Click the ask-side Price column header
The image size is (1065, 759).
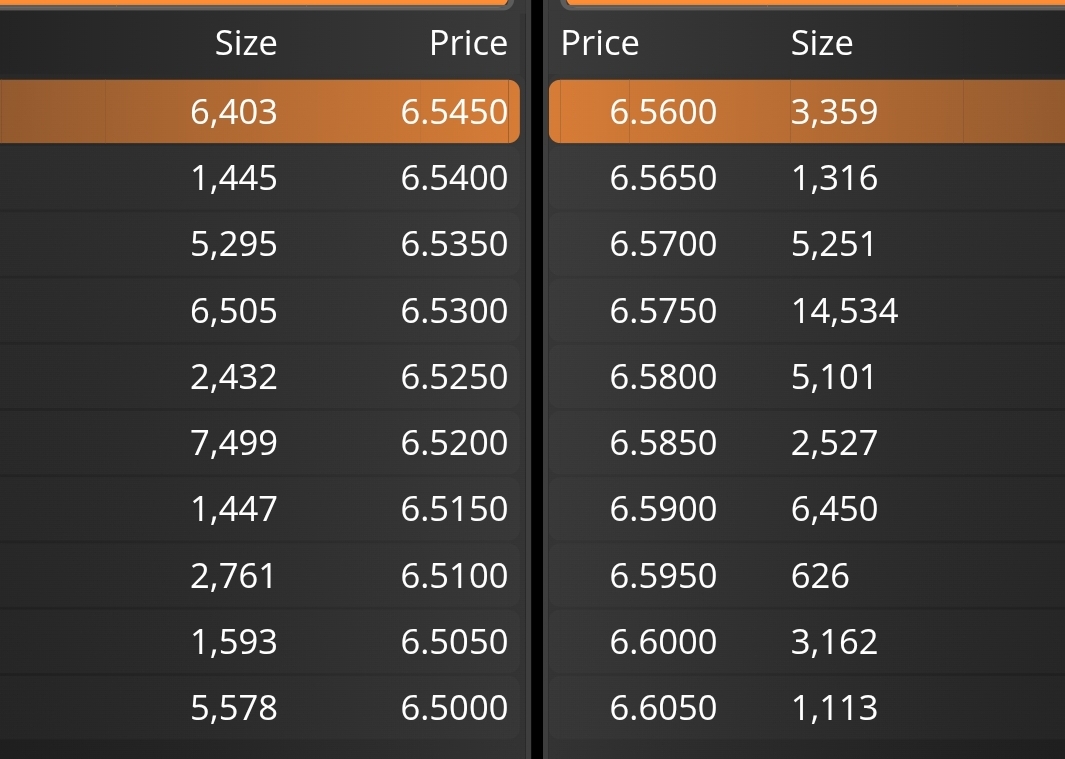tap(600, 43)
